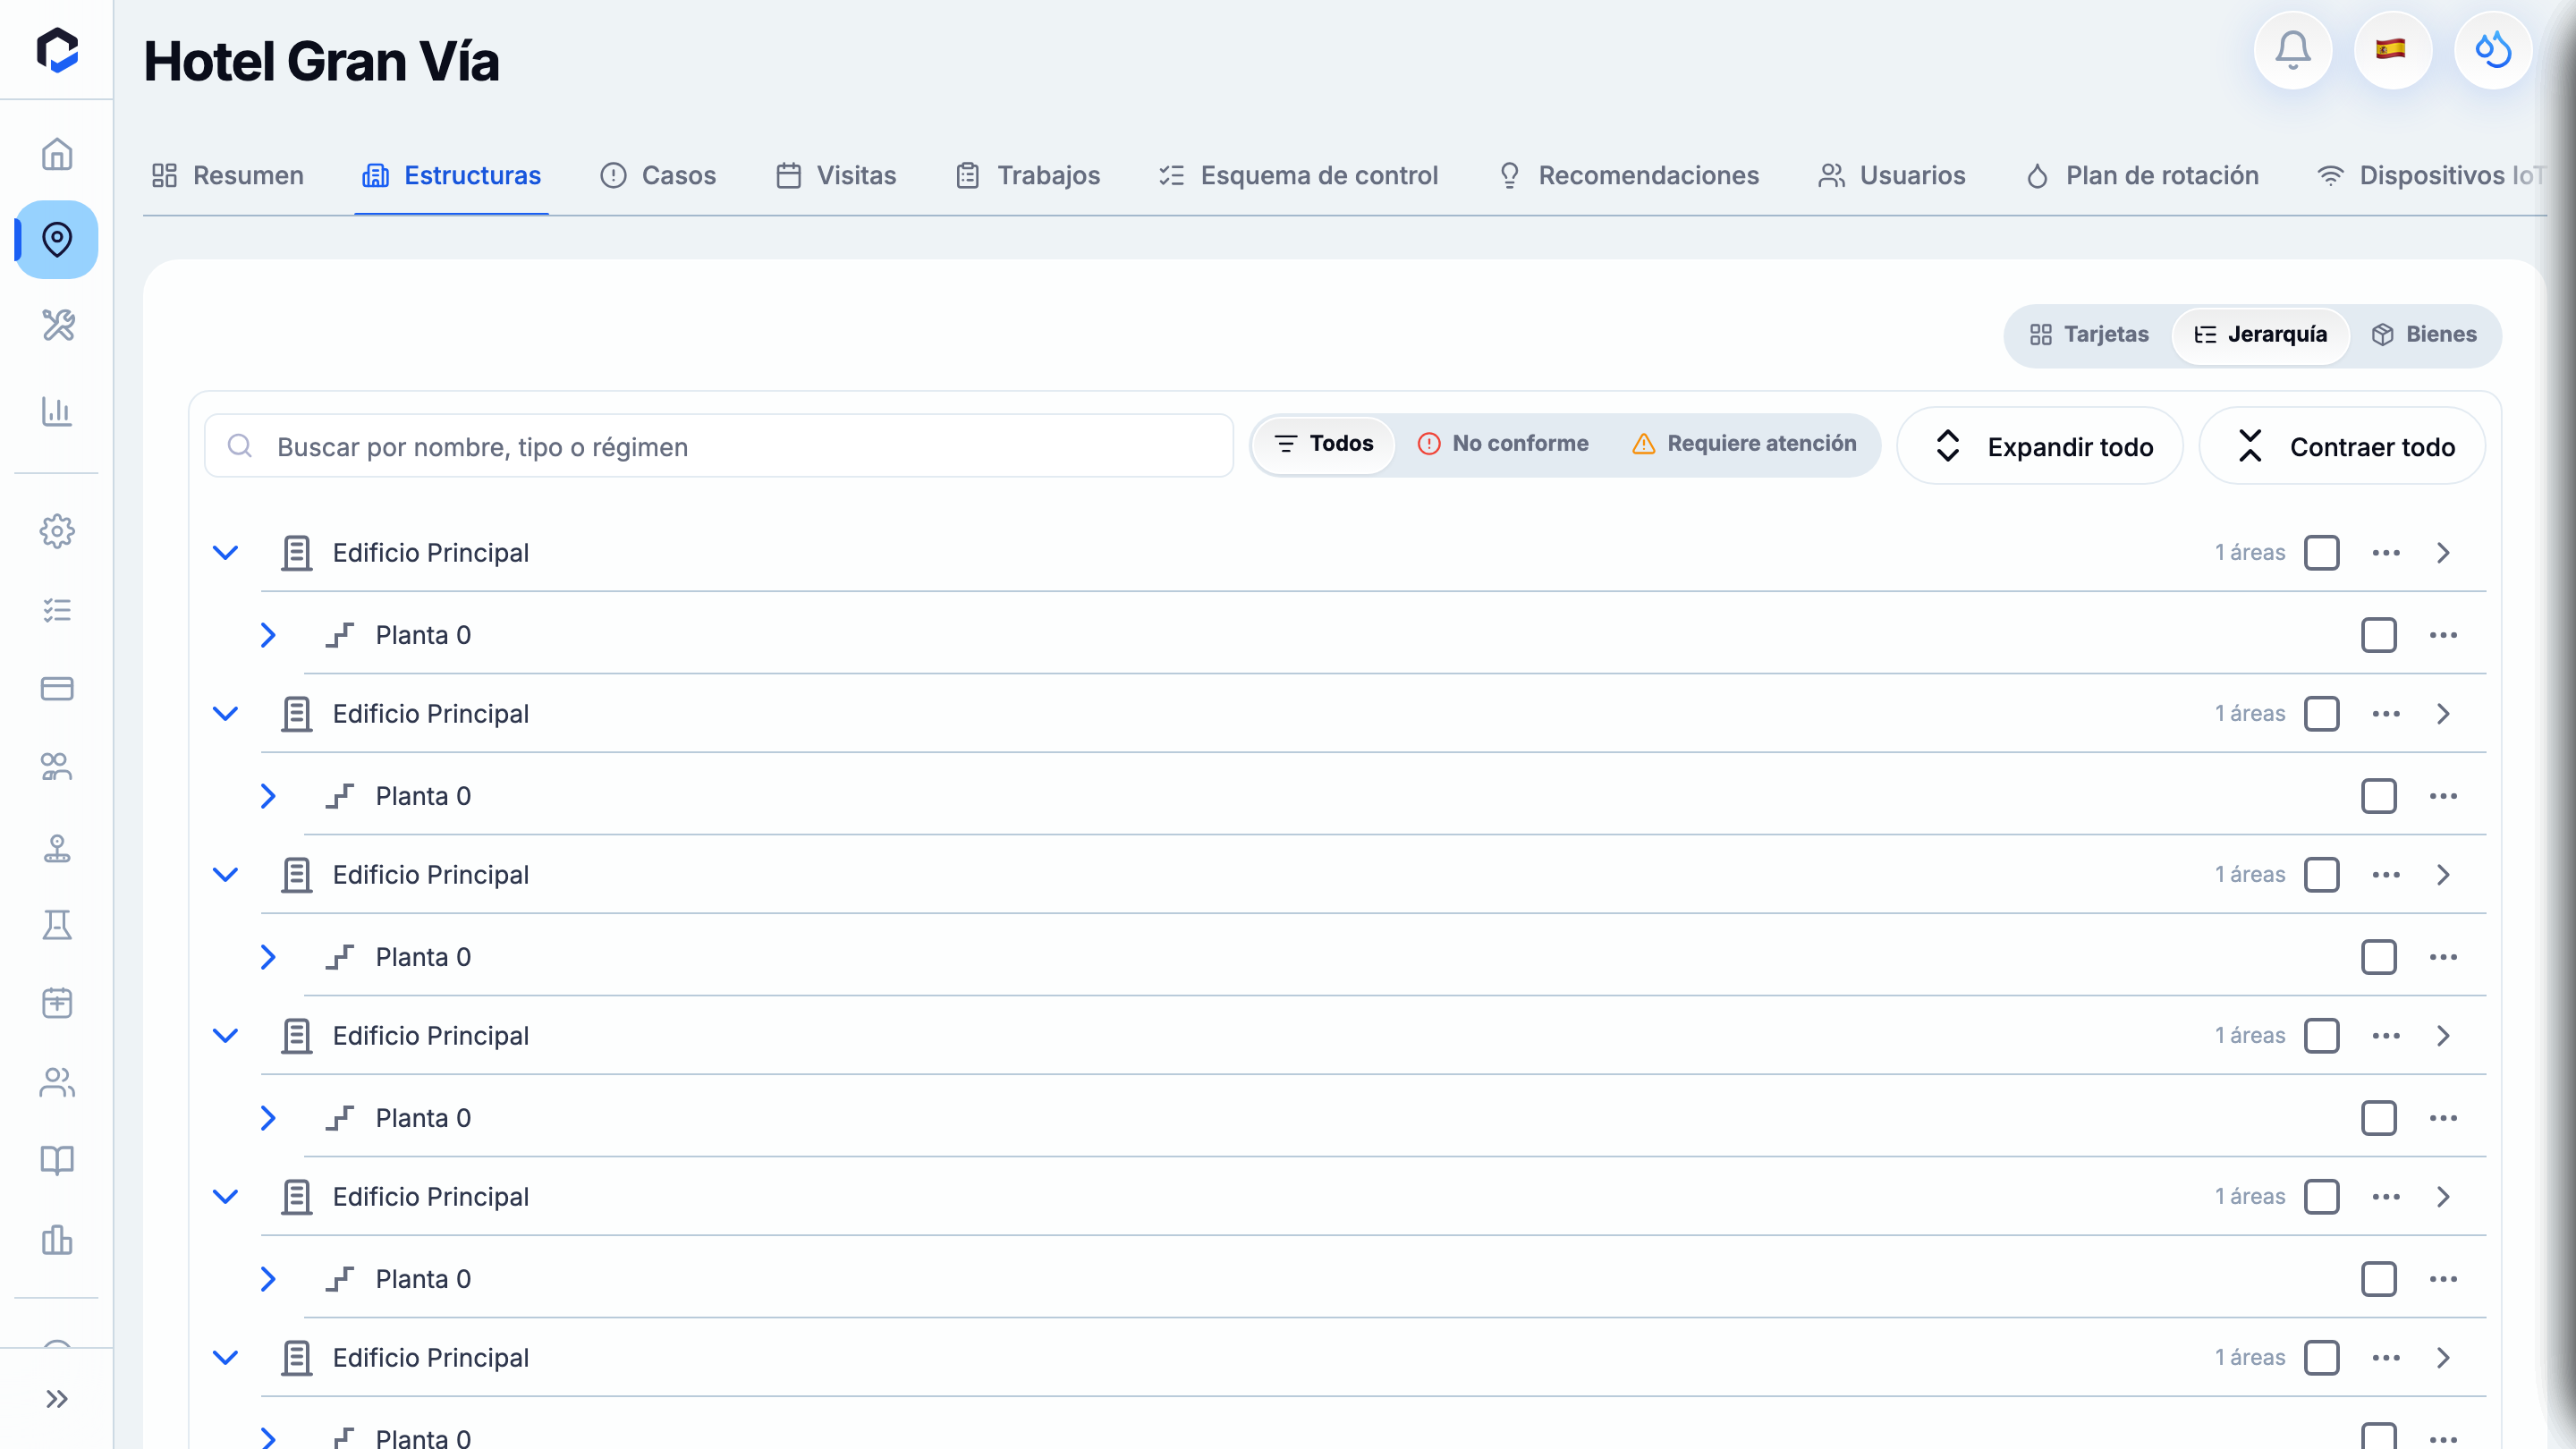Image resolution: width=2576 pixels, height=1449 pixels.
Task: Switch to the Bienes view
Action: 2423,335
